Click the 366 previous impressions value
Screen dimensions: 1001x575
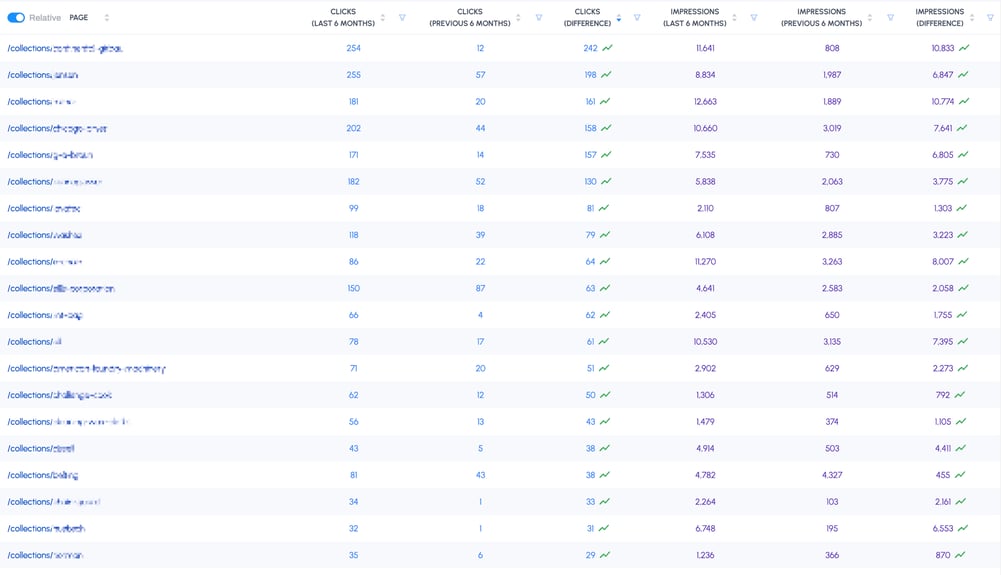832,555
